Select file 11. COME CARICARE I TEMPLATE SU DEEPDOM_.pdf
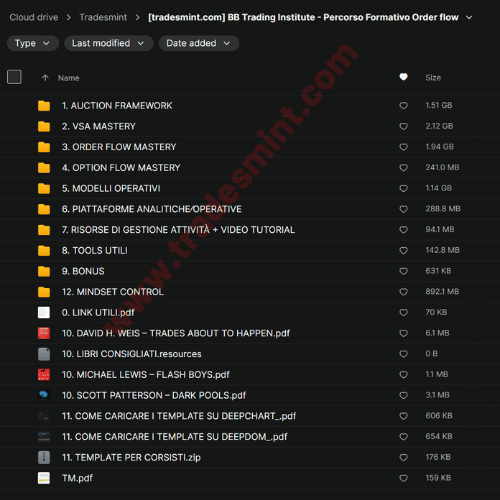 pyautogui.click(x=250, y=437)
